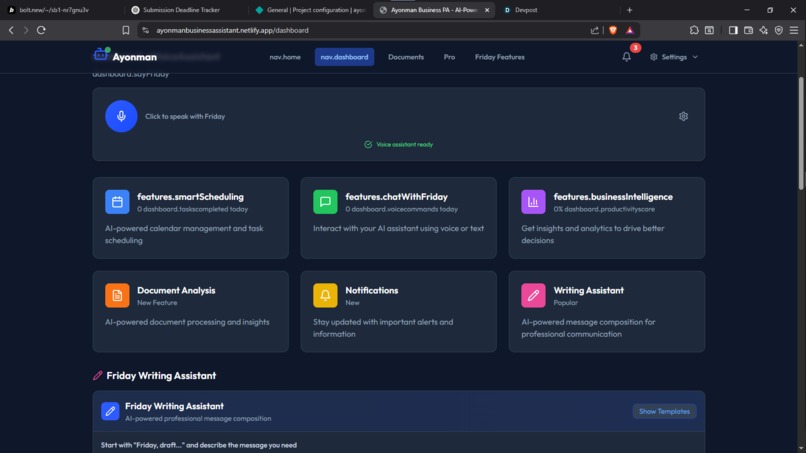The image size is (806, 453).
Task: Switch to the General Project configuration tab
Action: click(x=310, y=10)
